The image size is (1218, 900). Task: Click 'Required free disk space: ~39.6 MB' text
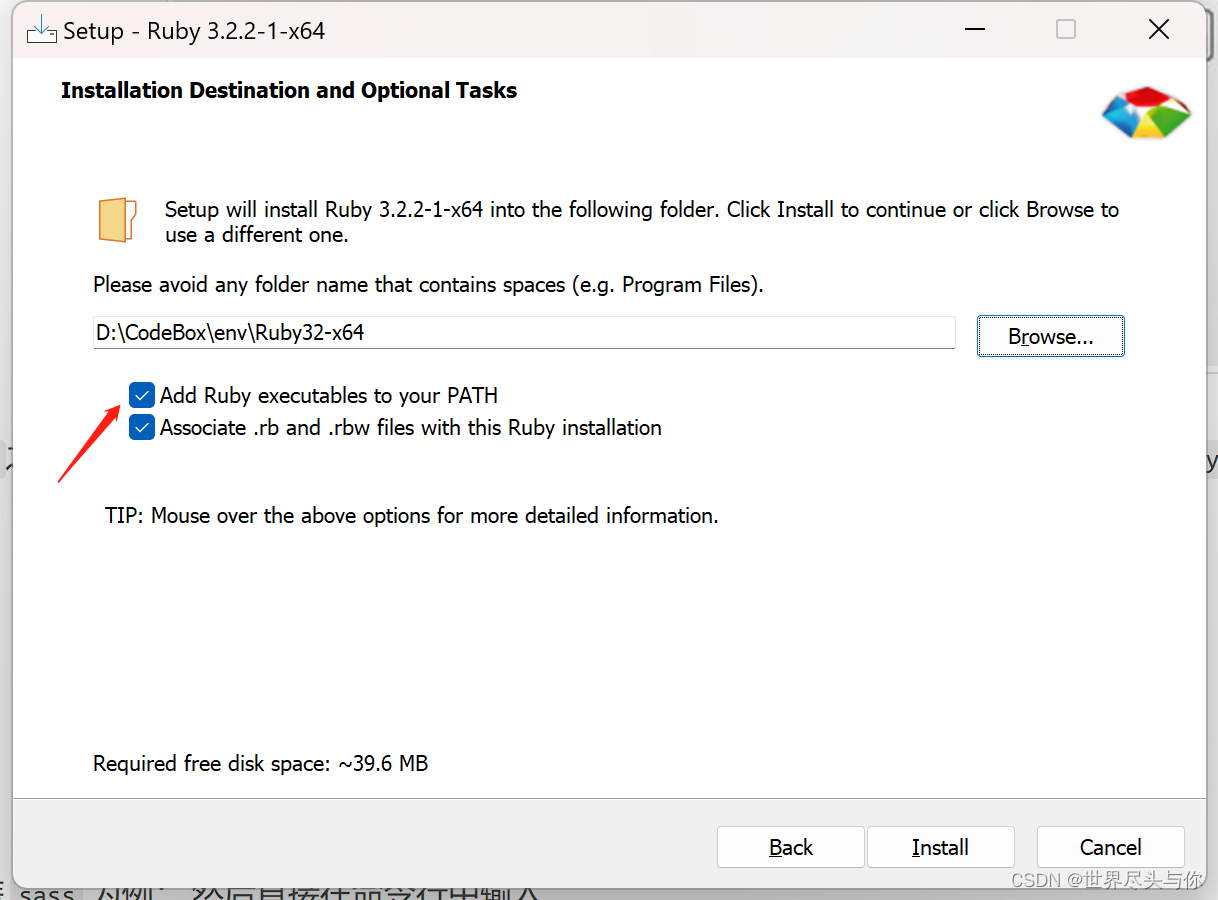click(x=261, y=764)
